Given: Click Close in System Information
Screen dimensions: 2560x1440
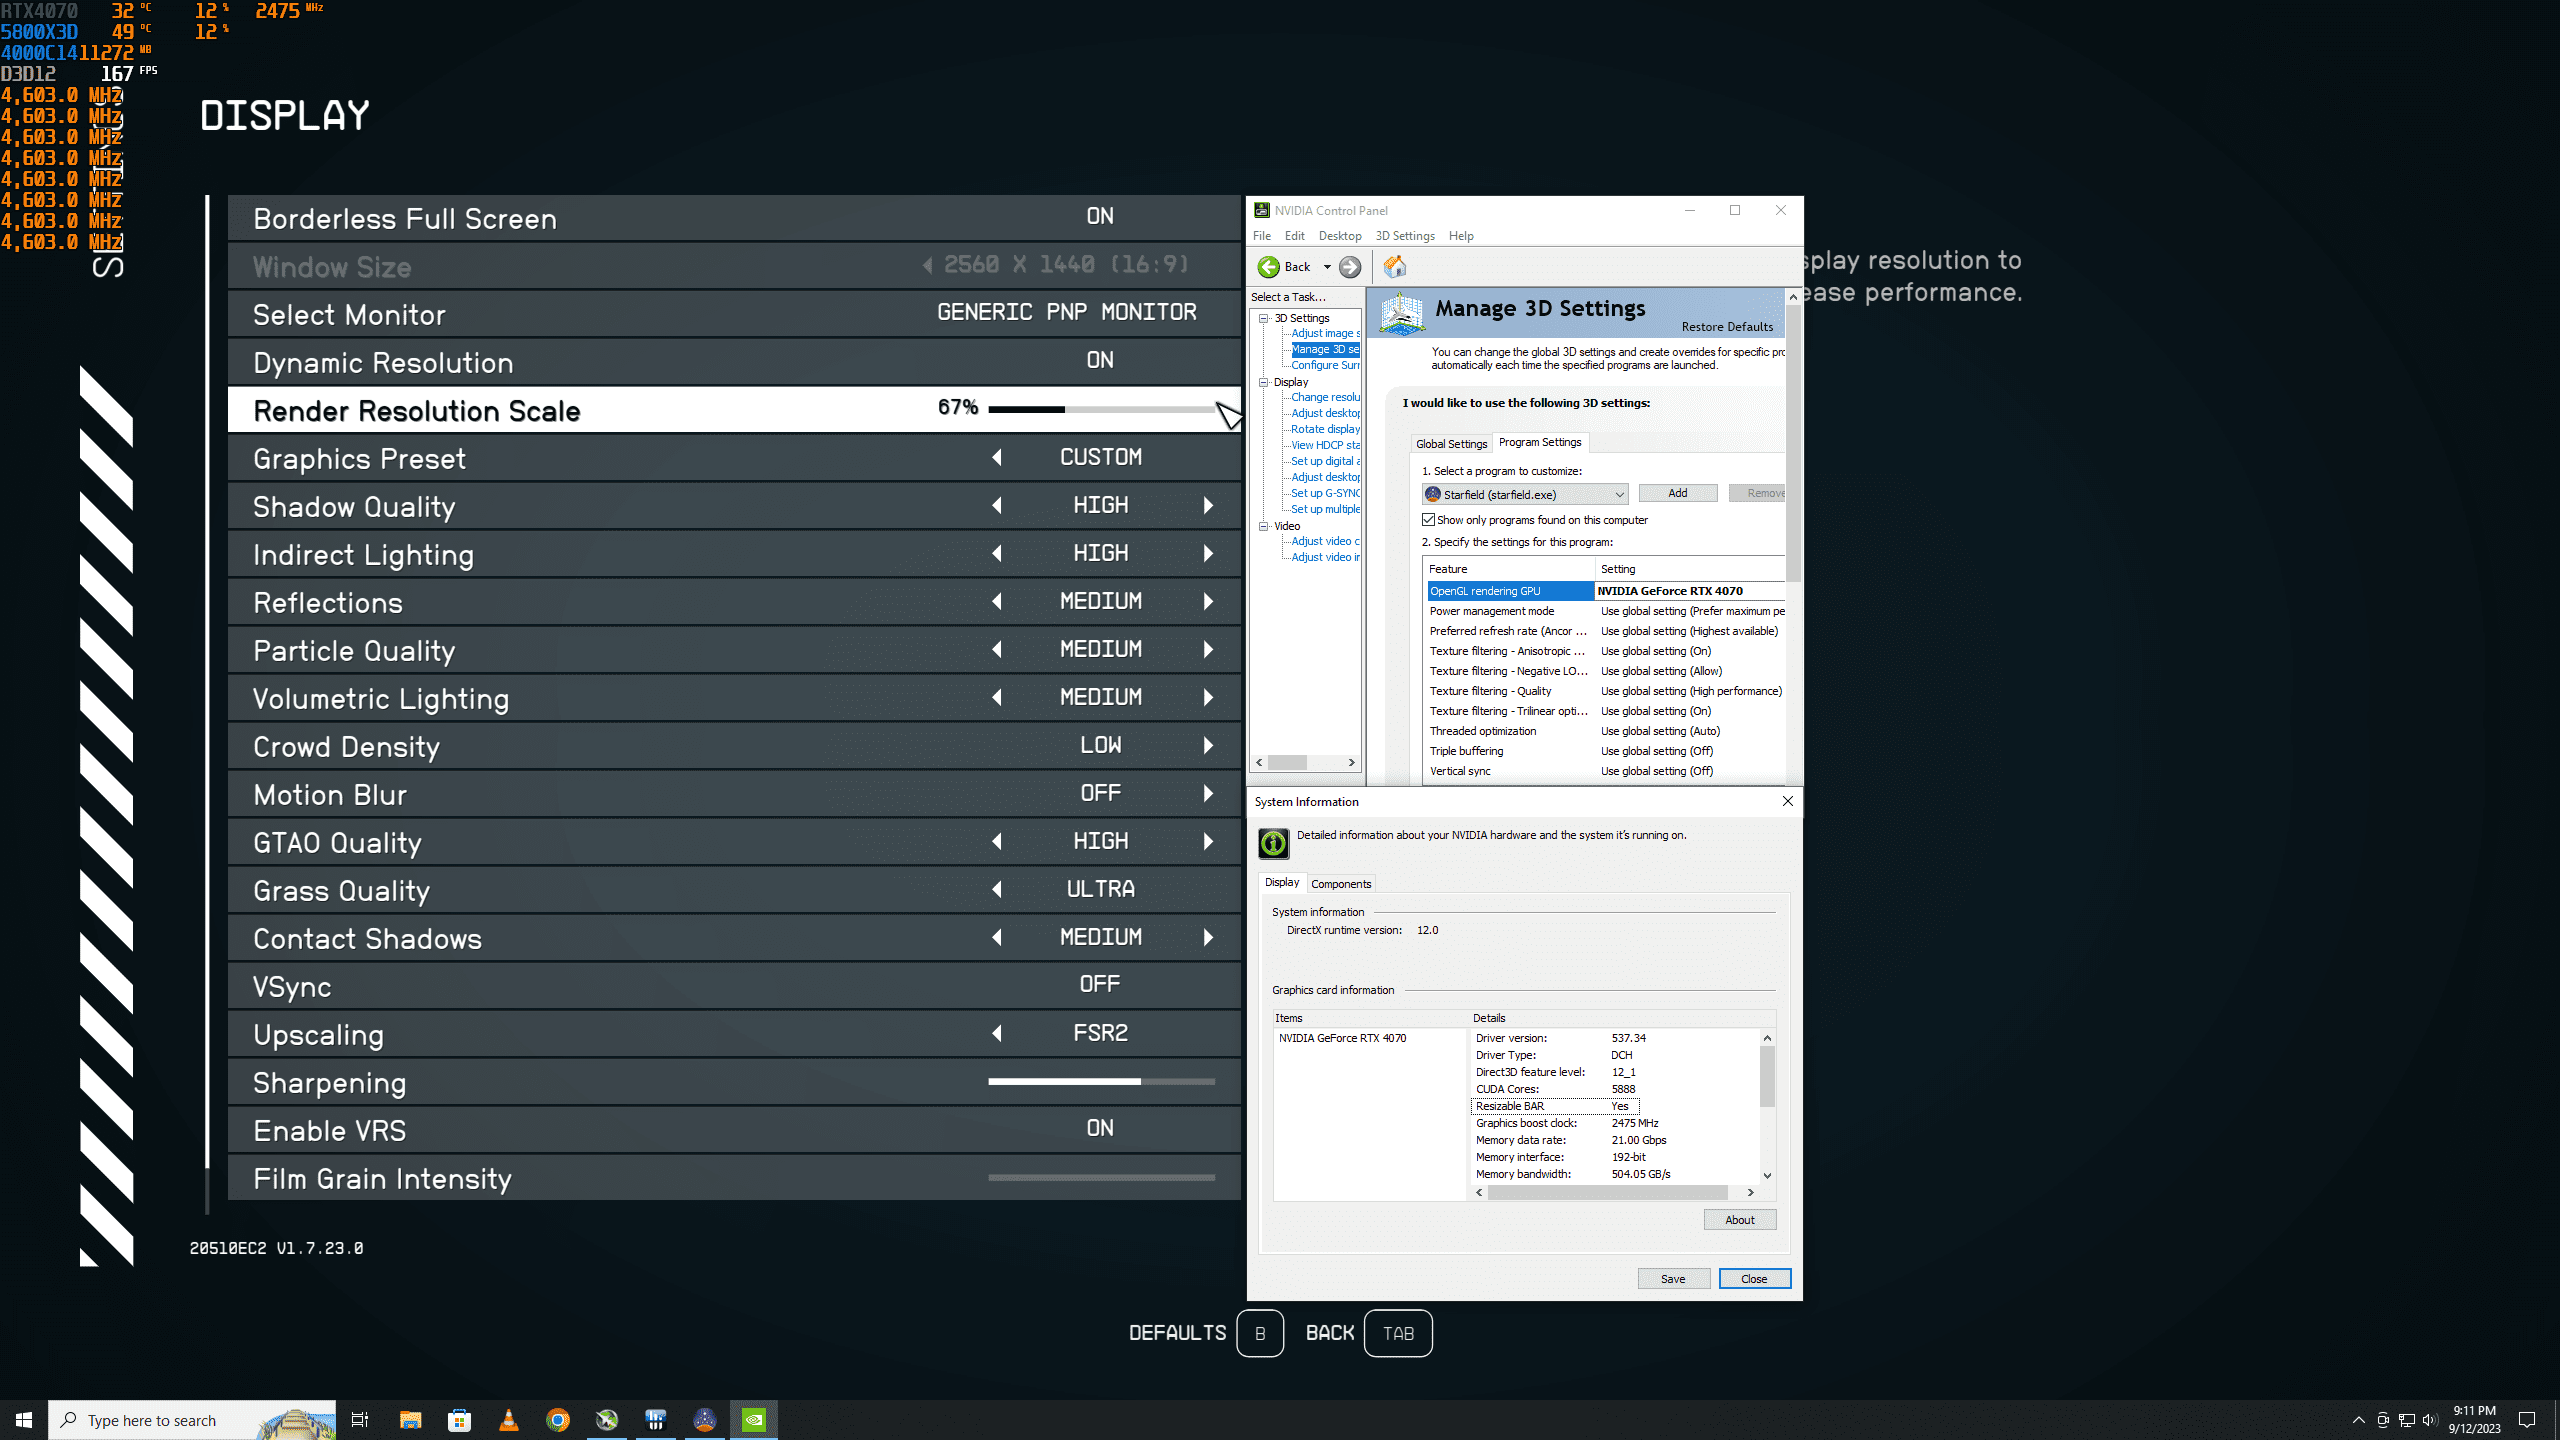Looking at the screenshot, I should (1754, 1279).
